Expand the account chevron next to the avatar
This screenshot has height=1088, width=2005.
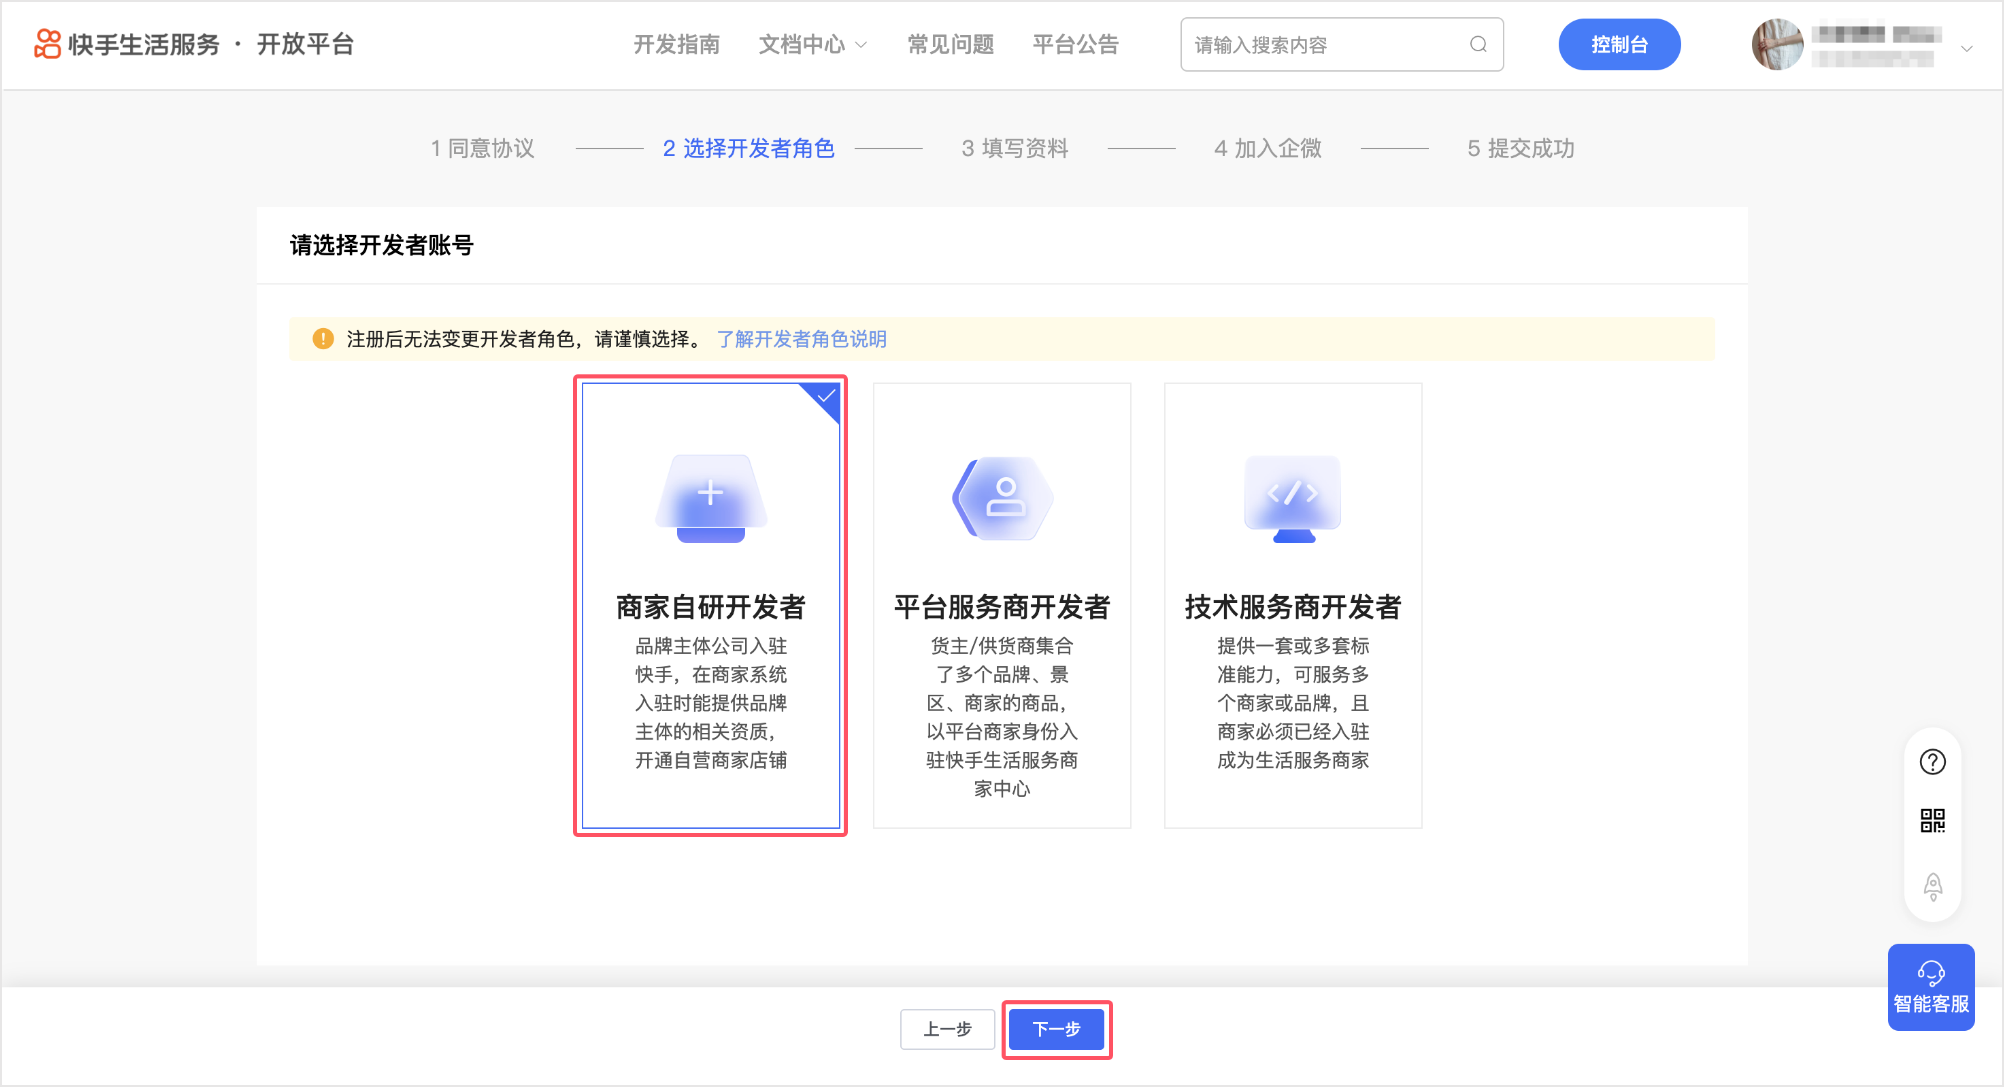pyautogui.click(x=1966, y=47)
